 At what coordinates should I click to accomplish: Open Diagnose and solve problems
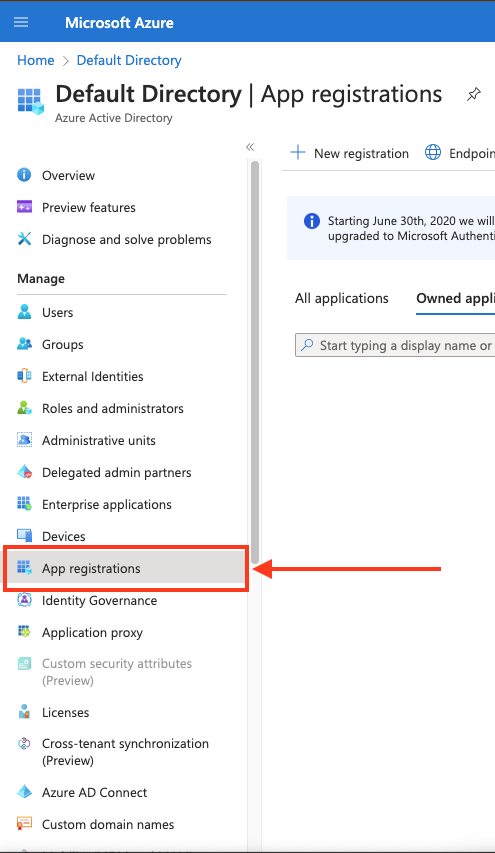click(x=127, y=239)
